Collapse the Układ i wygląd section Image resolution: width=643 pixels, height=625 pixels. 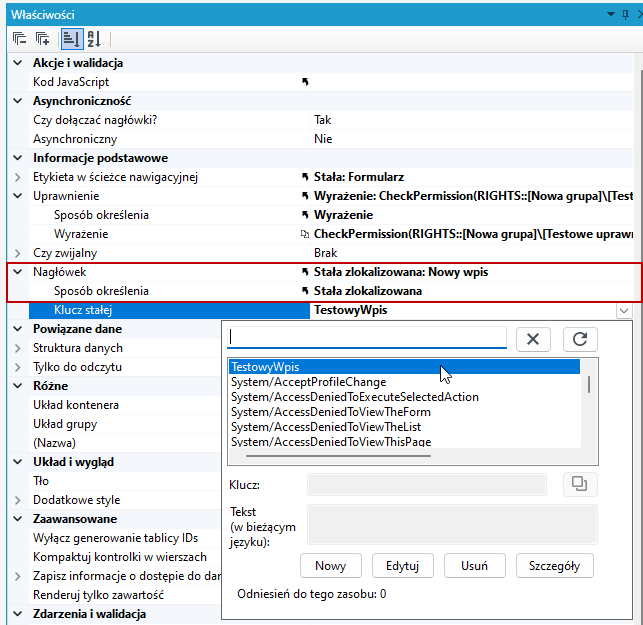(18, 462)
